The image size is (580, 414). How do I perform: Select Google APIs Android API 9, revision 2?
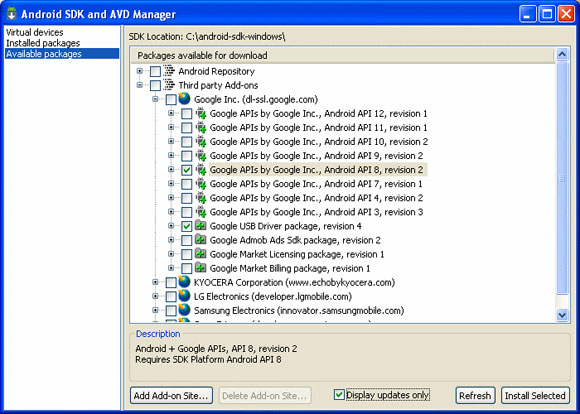click(316, 156)
